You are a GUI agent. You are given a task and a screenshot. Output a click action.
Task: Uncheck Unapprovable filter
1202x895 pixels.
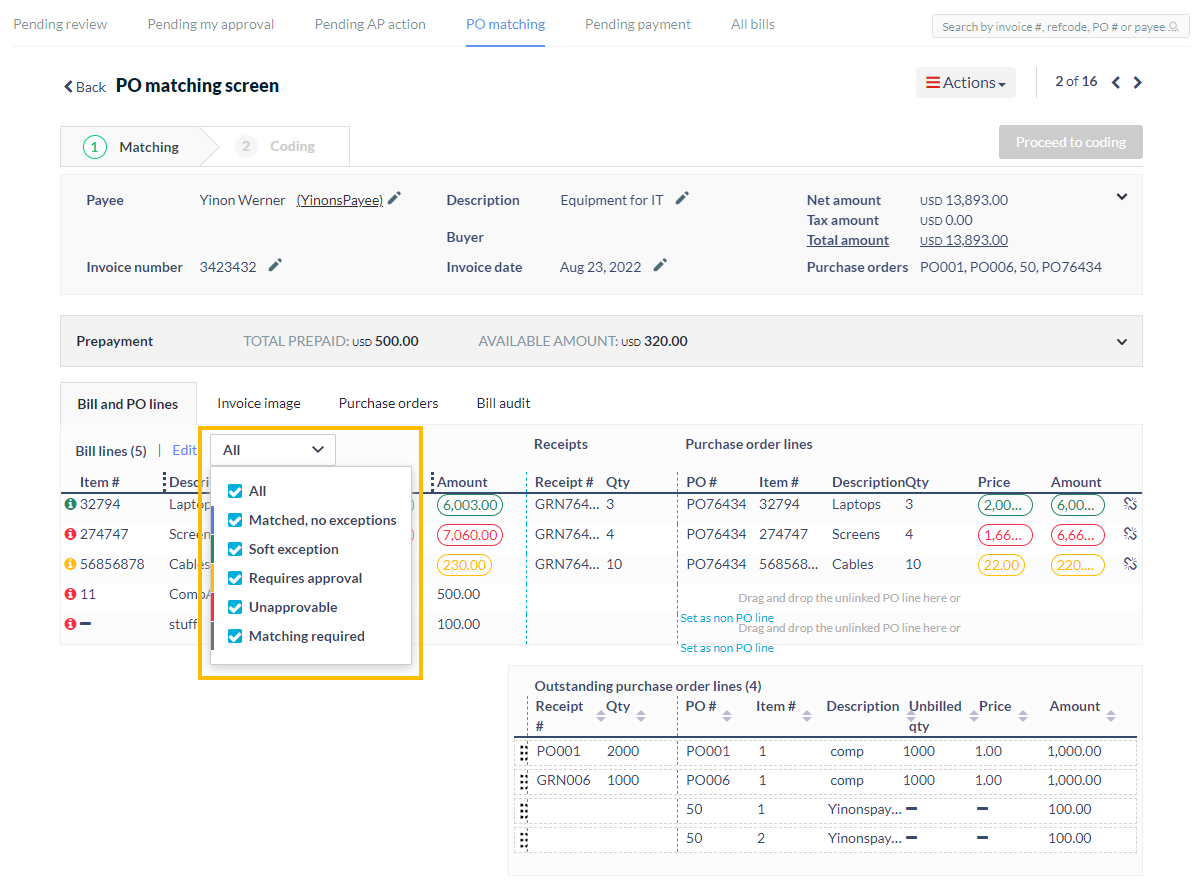[x=235, y=607]
